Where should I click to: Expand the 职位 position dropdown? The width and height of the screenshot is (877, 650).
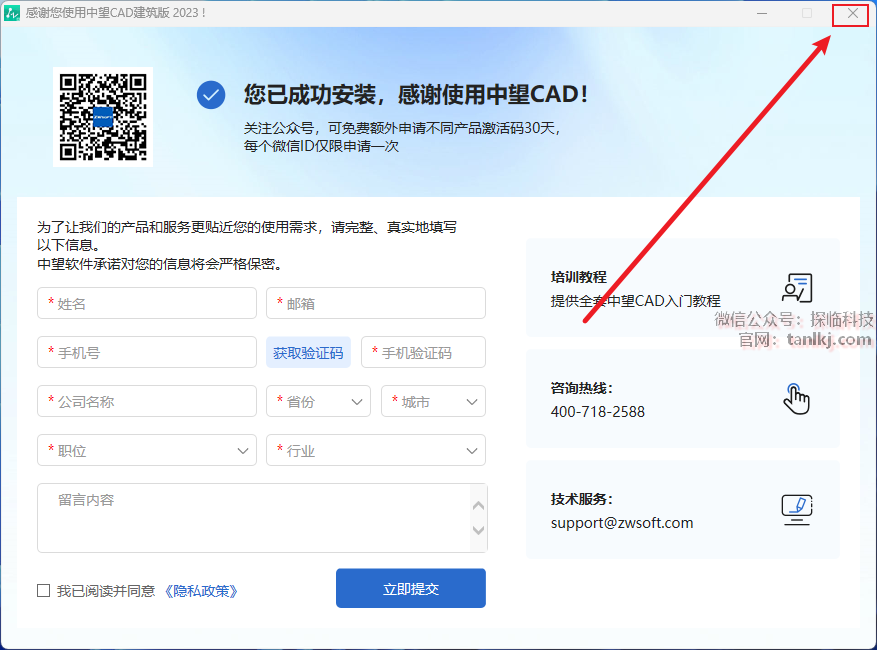point(147,450)
